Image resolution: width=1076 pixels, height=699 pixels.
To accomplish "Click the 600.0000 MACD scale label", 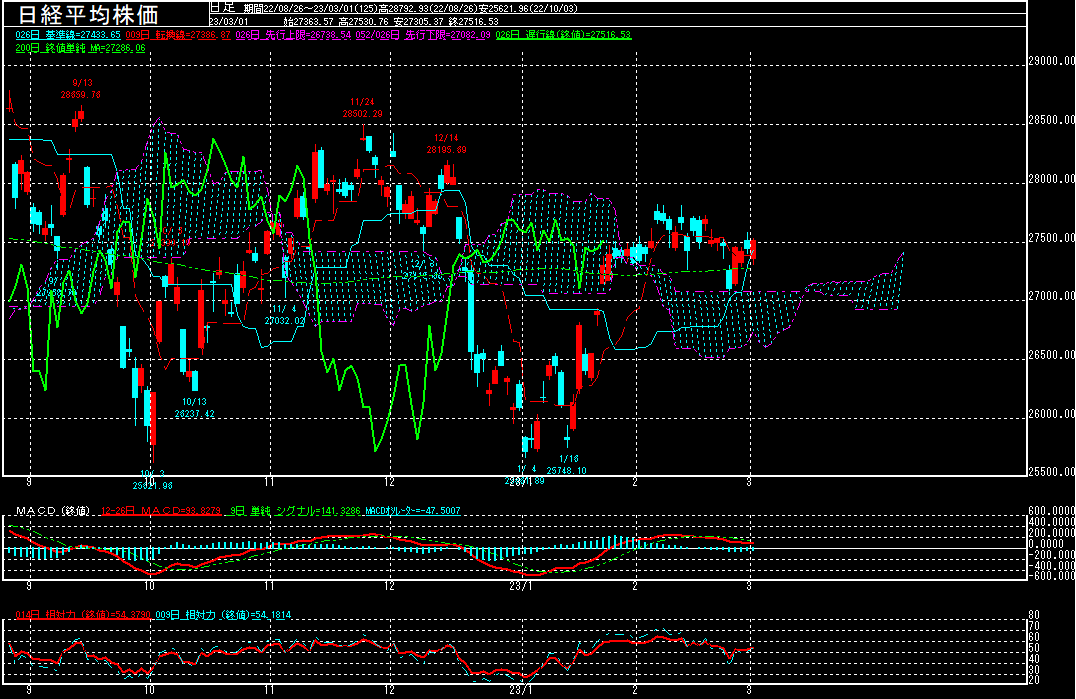I will click(x=1051, y=511).
